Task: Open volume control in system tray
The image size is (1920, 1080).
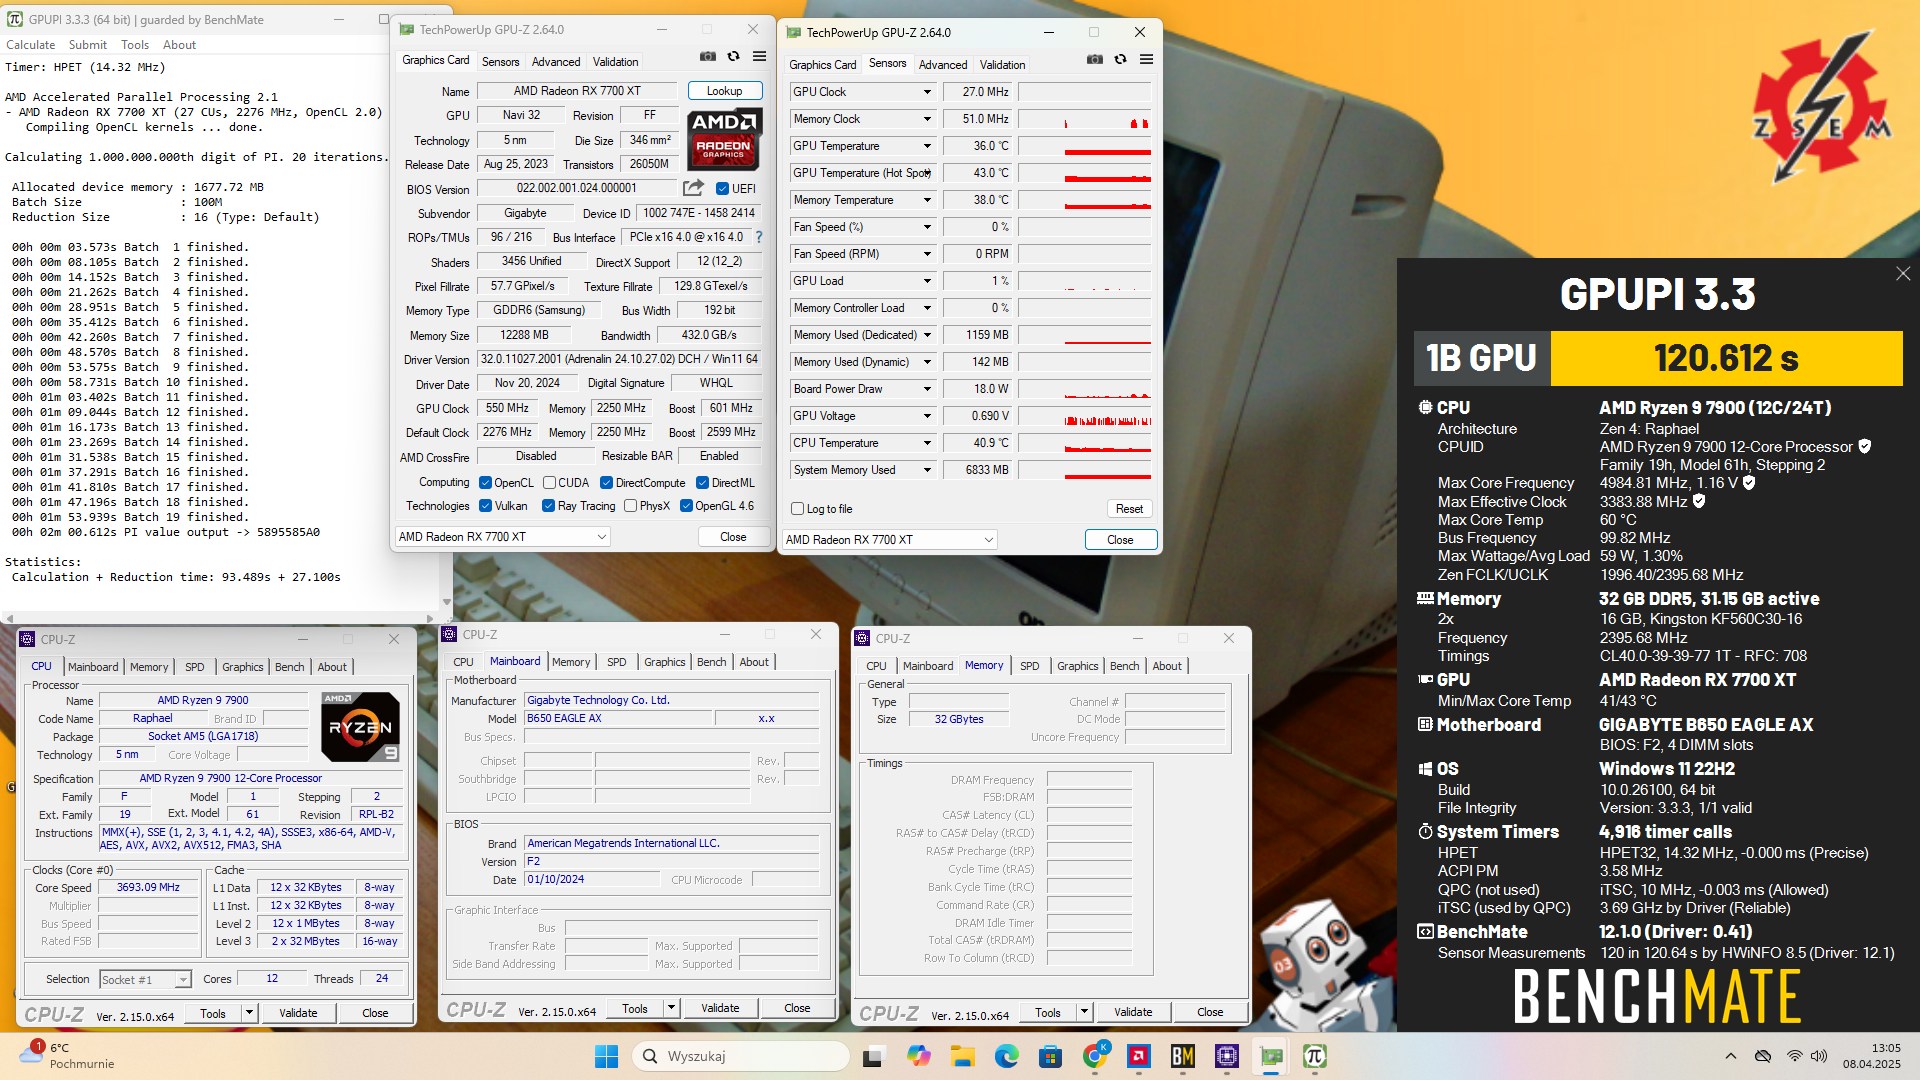Action: click(1818, 1056)
